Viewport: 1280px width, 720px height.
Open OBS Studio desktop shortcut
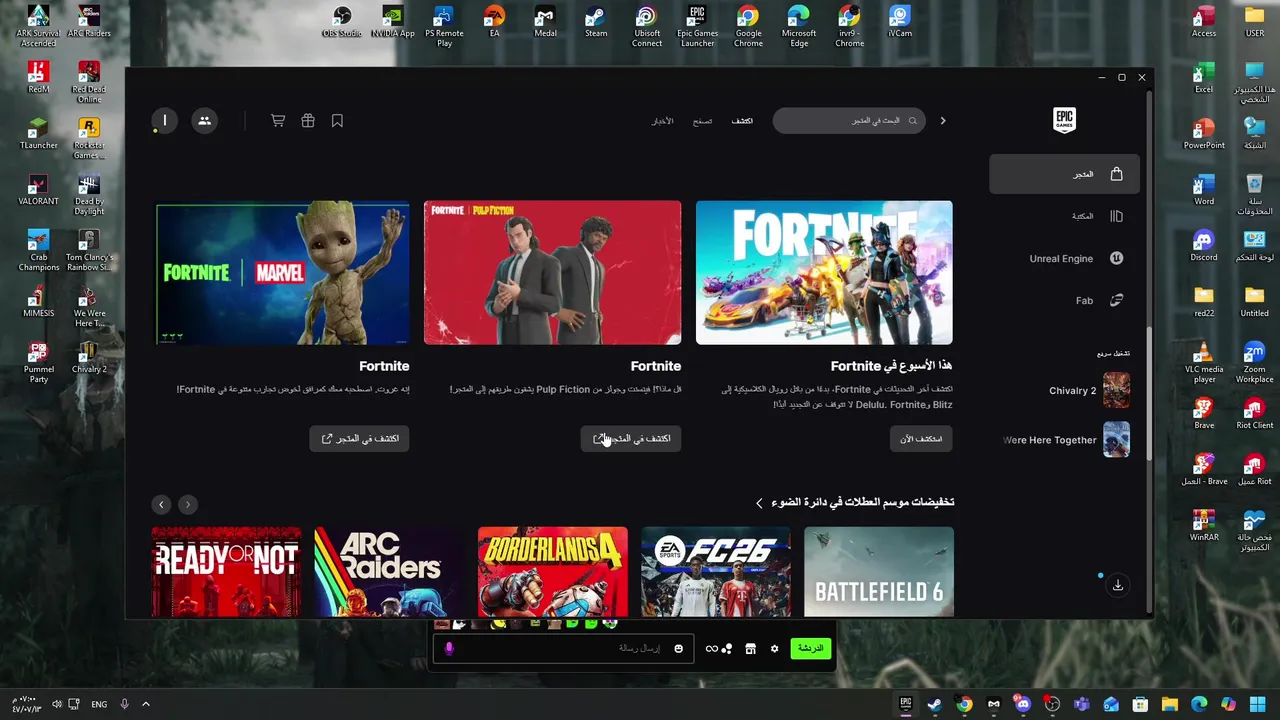[342, 23]
